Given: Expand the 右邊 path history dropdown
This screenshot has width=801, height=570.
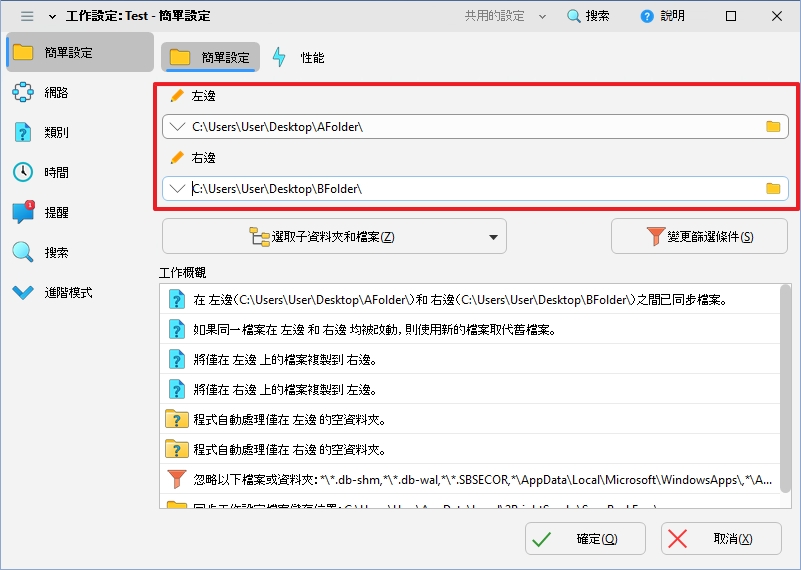Looking at the screenshot, I should [x=177, y=189].
